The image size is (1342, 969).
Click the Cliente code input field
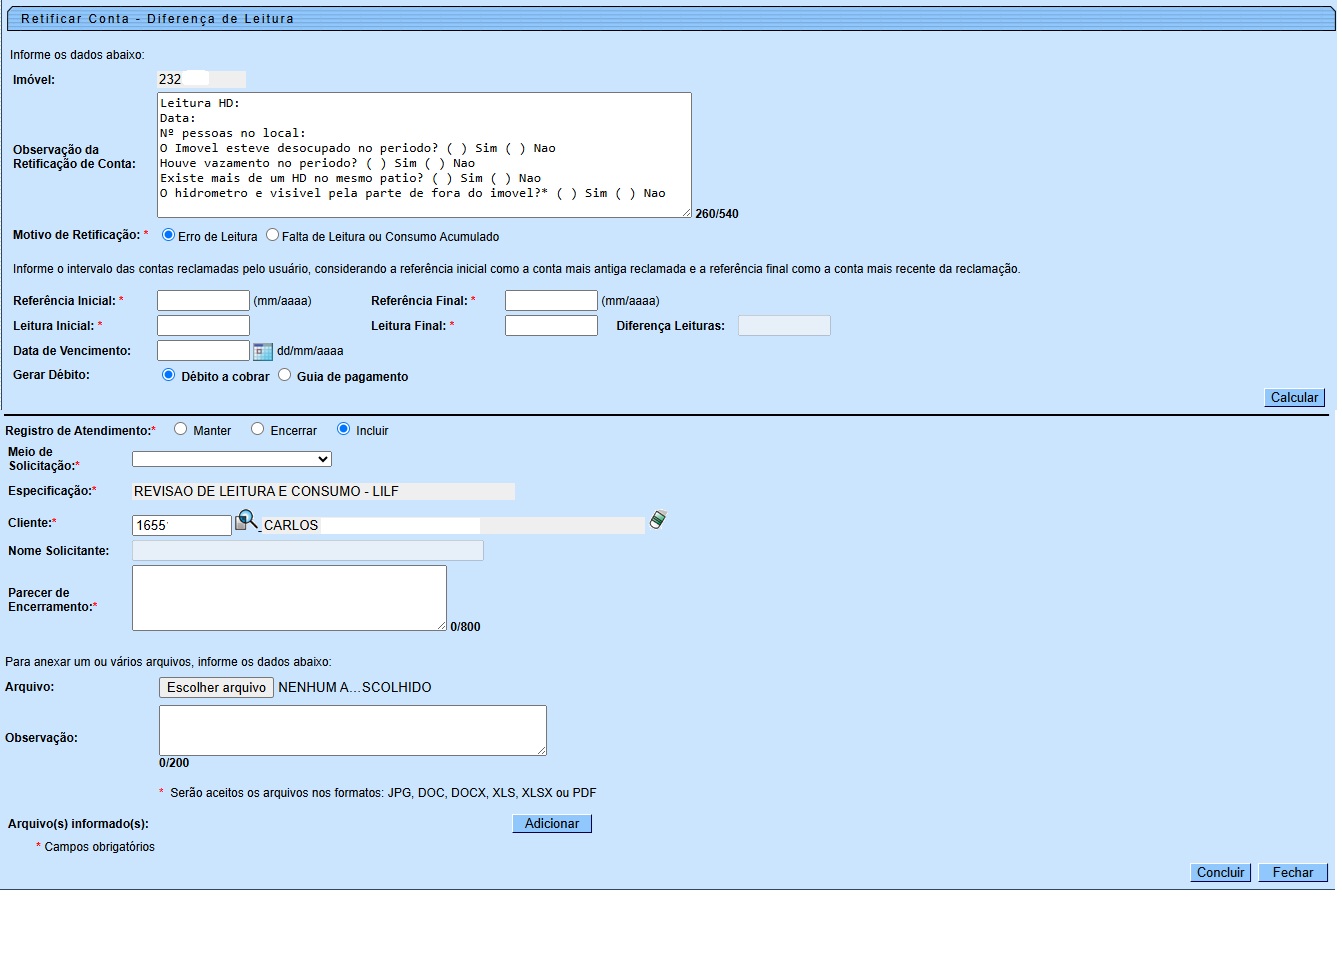click(x=182, y=525)
